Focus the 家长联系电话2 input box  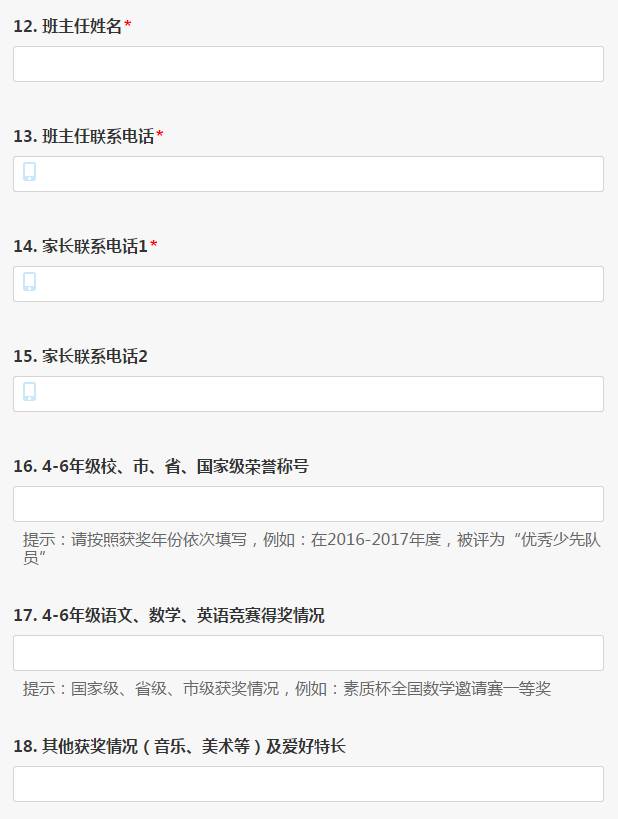click(320, 394)
